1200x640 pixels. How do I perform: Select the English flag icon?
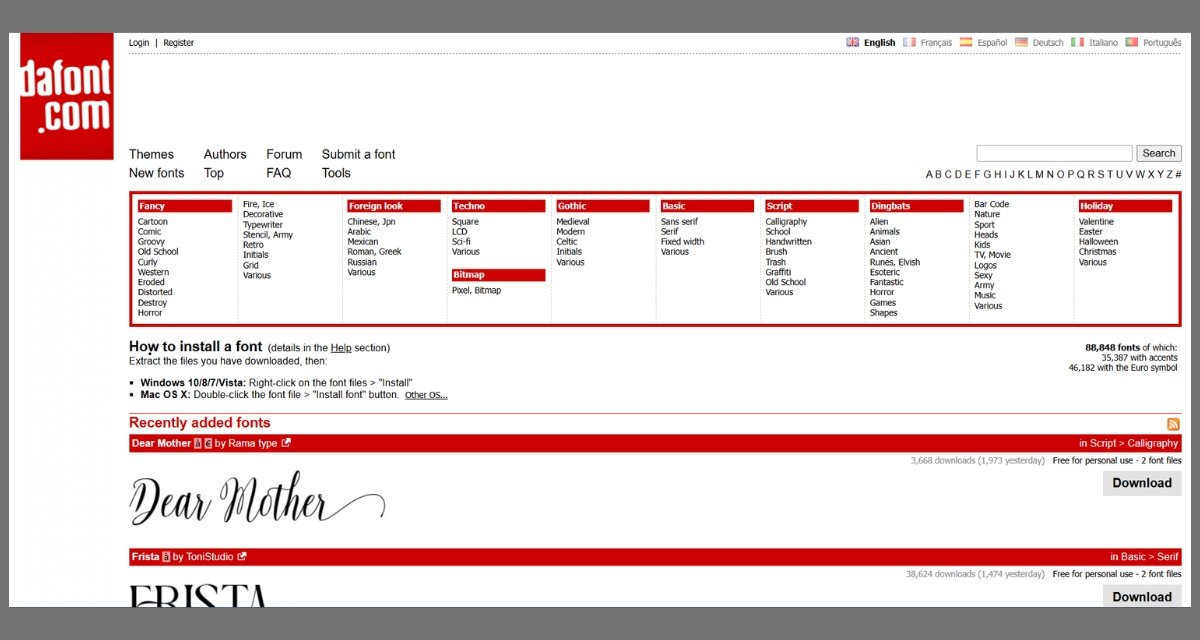(852, 43)
